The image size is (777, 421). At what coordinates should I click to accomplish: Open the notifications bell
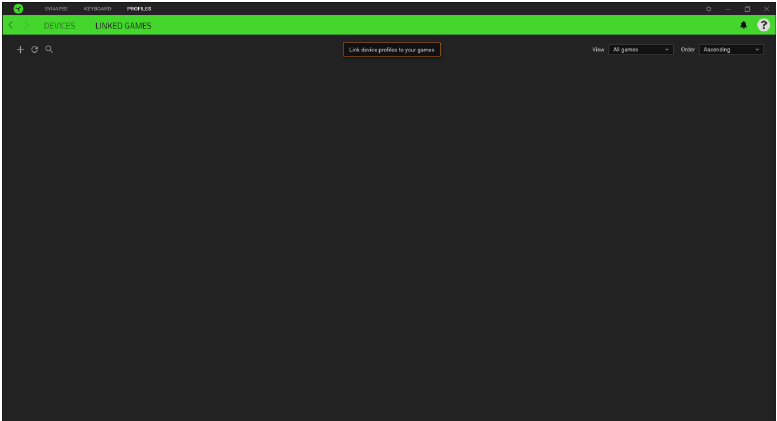743,25
